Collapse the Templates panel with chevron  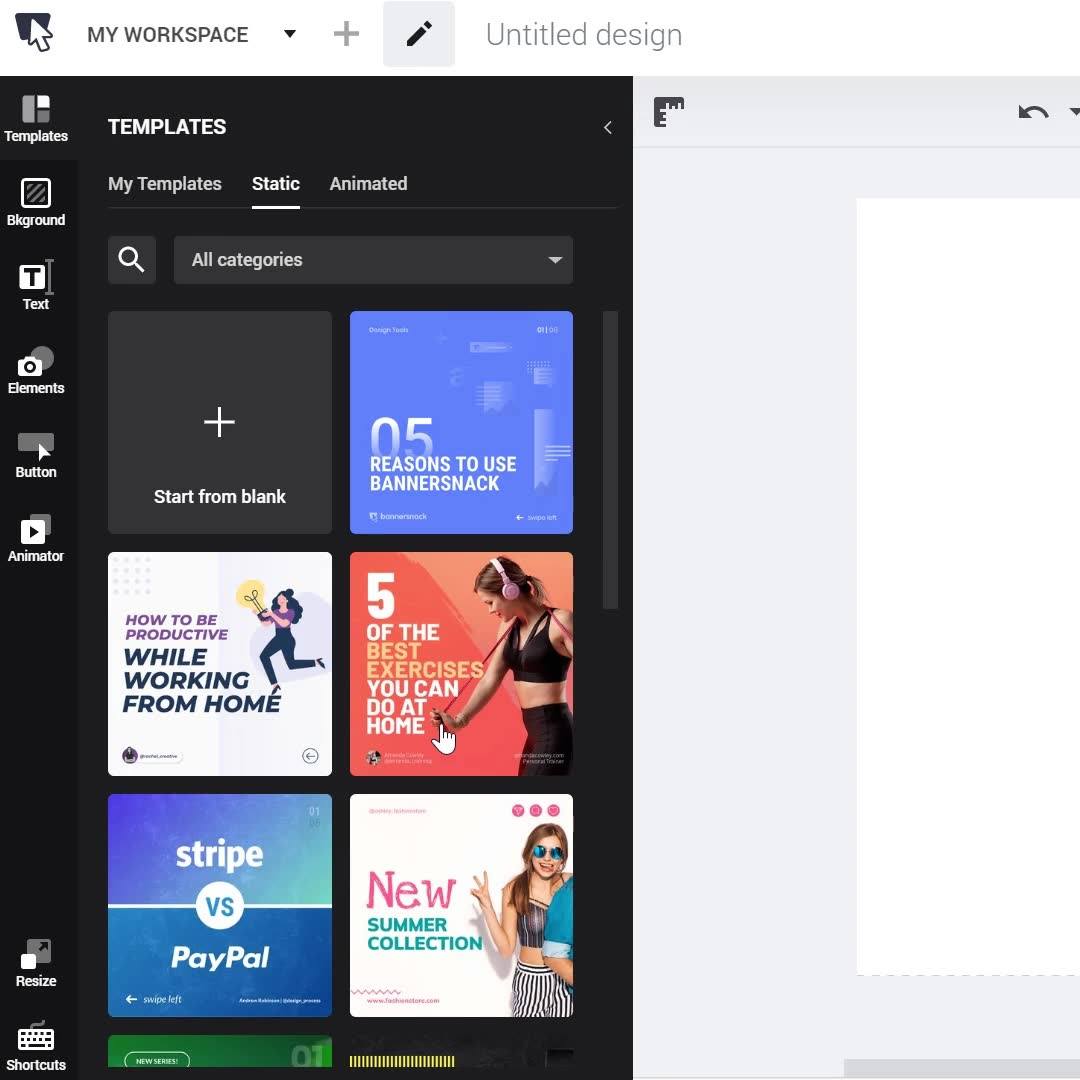click(x=608, y=127)
